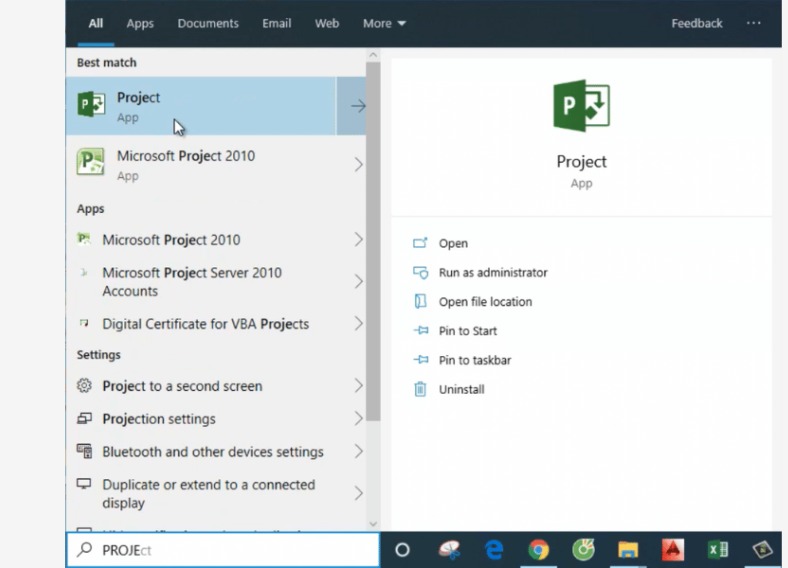
Task: Expand the arrow beside the Project best match
Action: [x=357, y=107]
